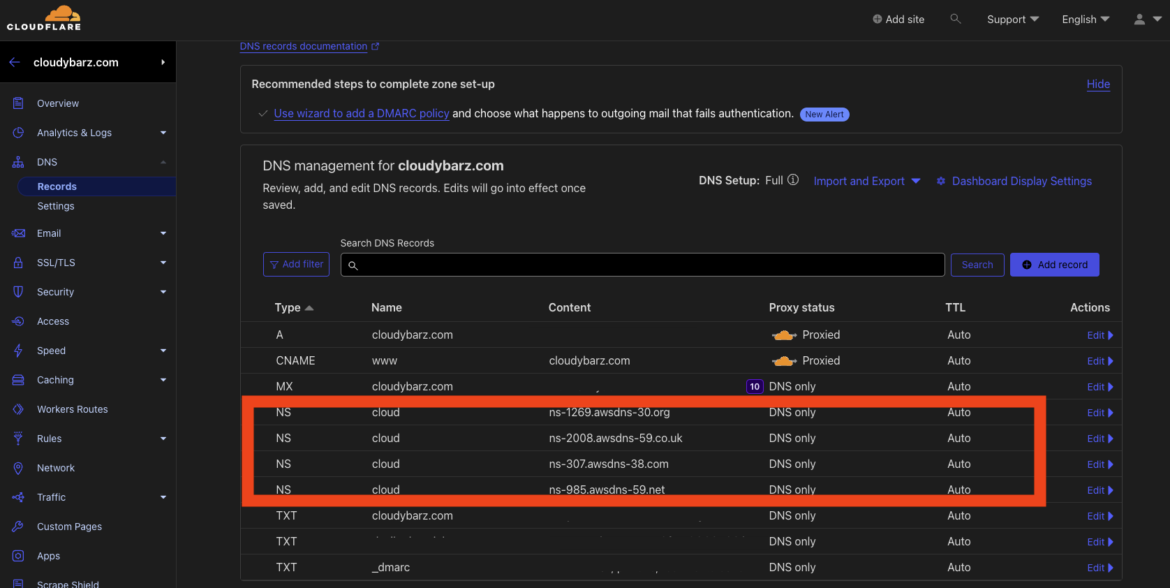Expand the Rules sidebar section
The height and width of the screenshot is (588, 1170).
pos(48,438)
